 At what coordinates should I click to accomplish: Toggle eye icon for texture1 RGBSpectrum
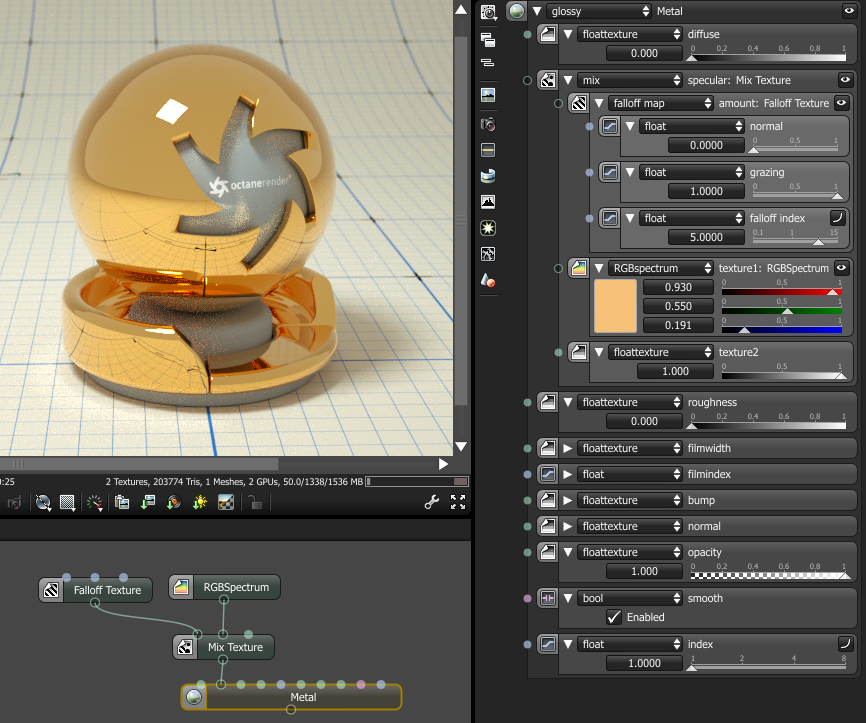click(841, 268)
